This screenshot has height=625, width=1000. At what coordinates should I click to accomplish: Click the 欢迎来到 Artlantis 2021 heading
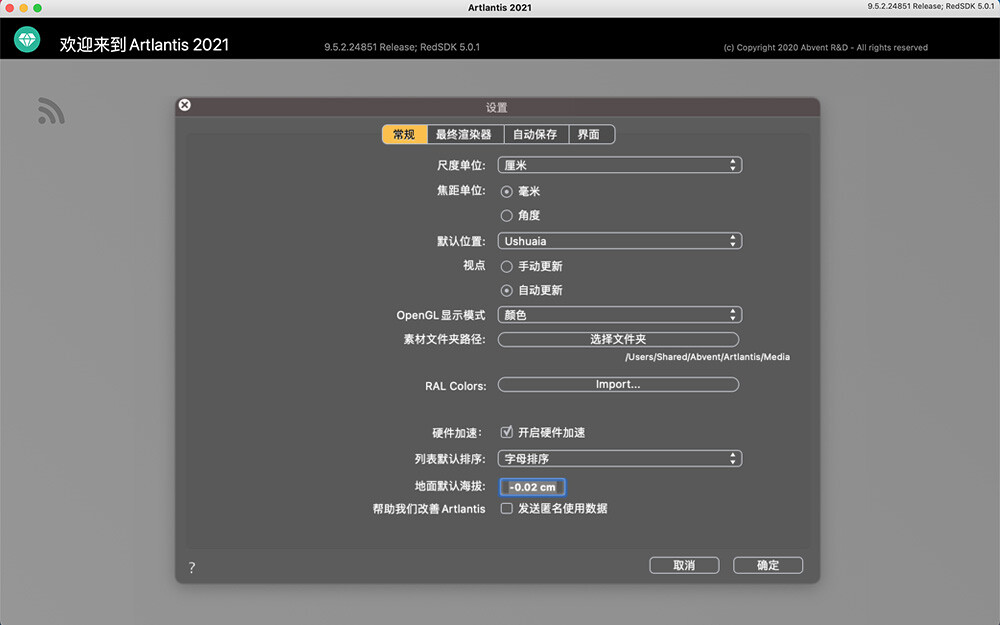pos(144,45)
